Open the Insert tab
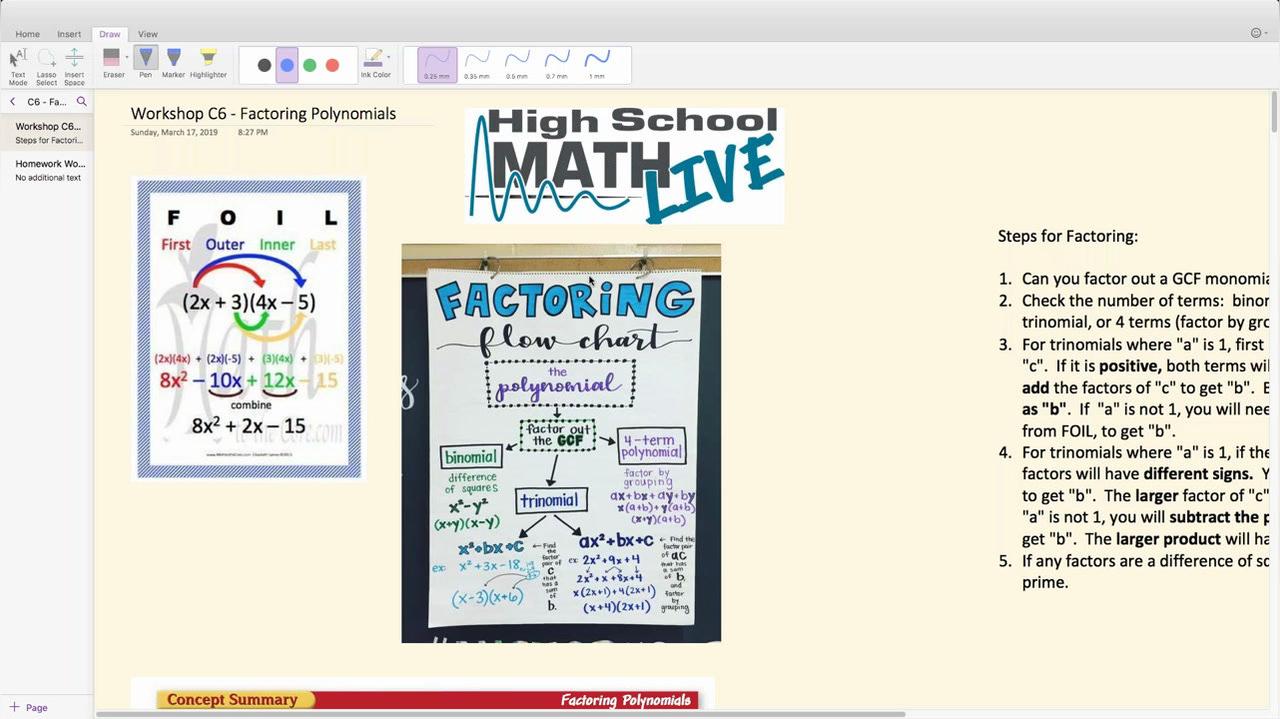1280x719 pixels. 69,34
